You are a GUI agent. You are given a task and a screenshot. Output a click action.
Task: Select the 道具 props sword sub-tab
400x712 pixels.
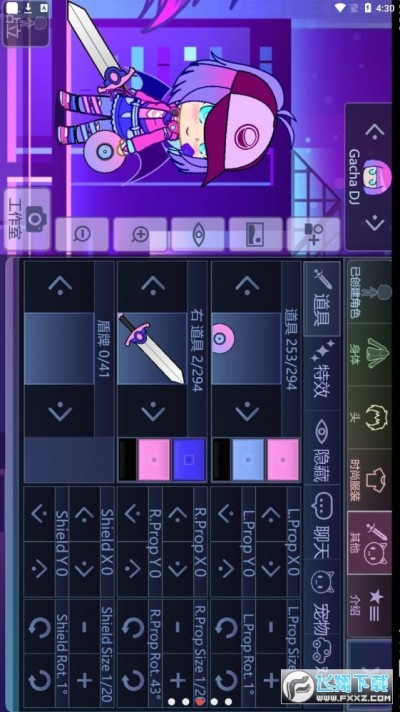[x=322, y=298]
